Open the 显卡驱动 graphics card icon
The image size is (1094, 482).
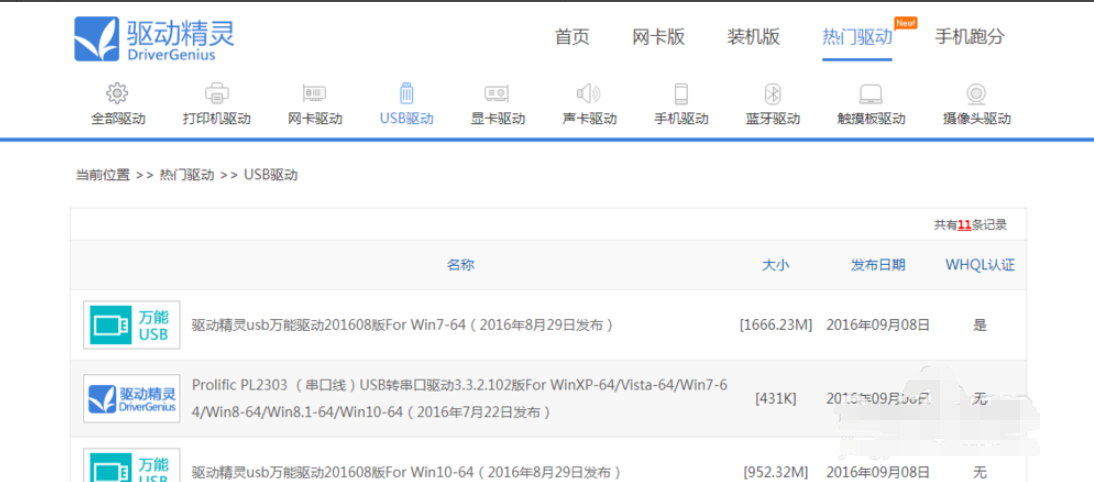[497, 94]
